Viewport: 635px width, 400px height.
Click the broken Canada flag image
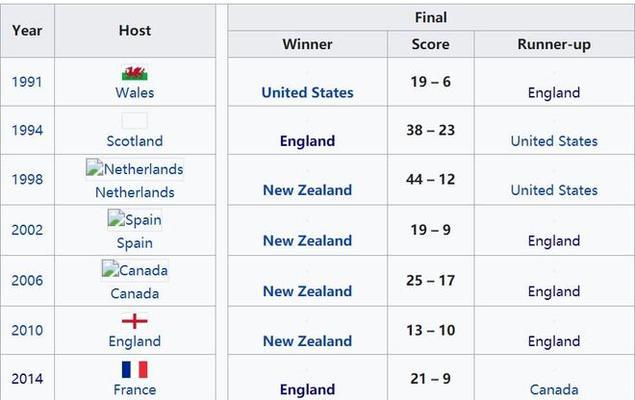coord(134,270)
